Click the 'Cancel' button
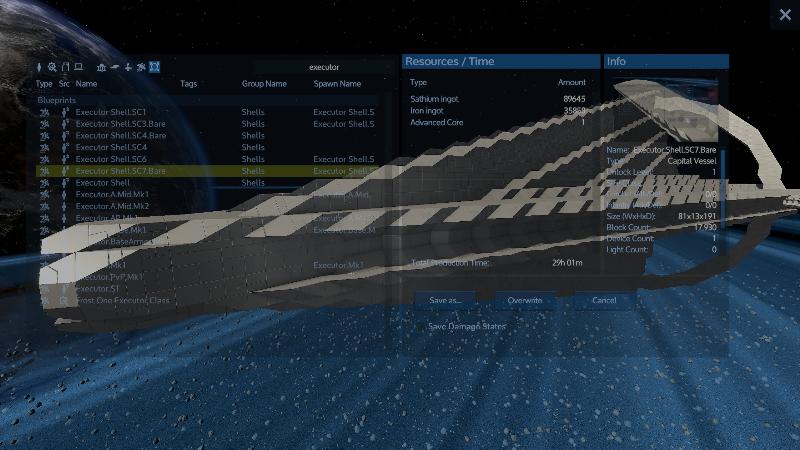Screen dimensions: 800x450 (x=604, y=301)
